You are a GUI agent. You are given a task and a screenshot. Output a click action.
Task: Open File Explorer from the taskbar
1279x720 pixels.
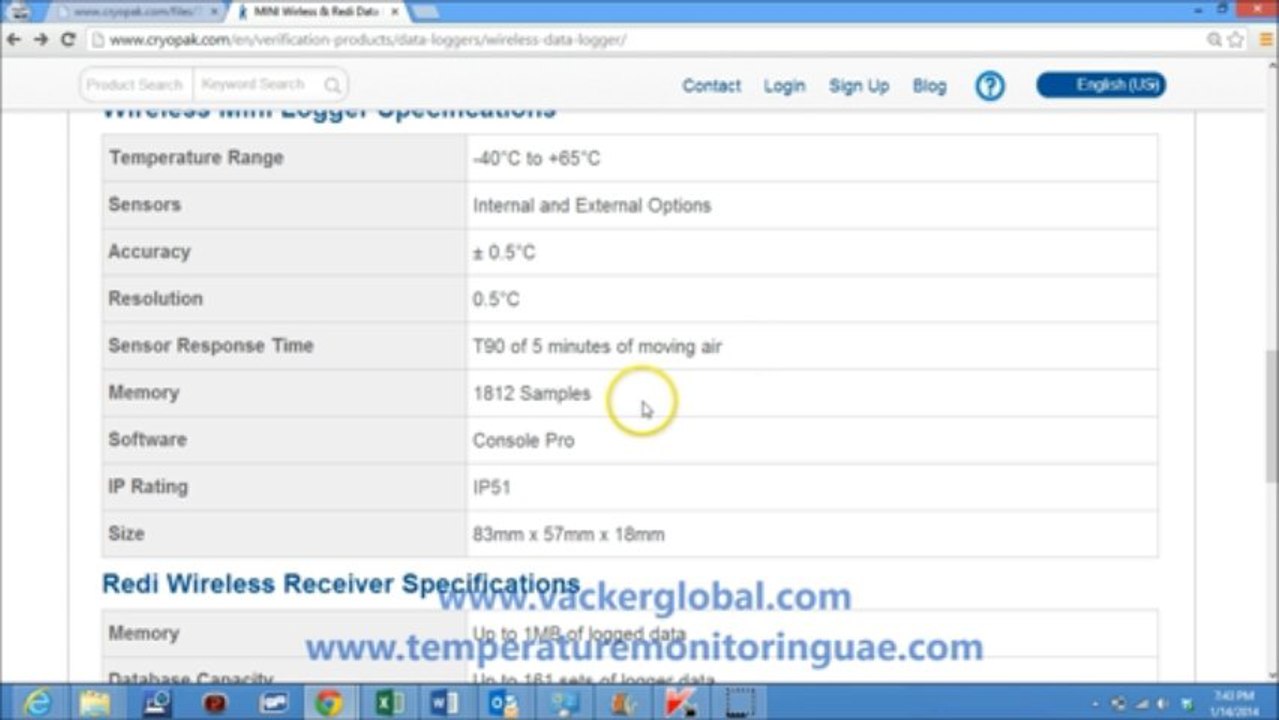(x=95, y=703)
